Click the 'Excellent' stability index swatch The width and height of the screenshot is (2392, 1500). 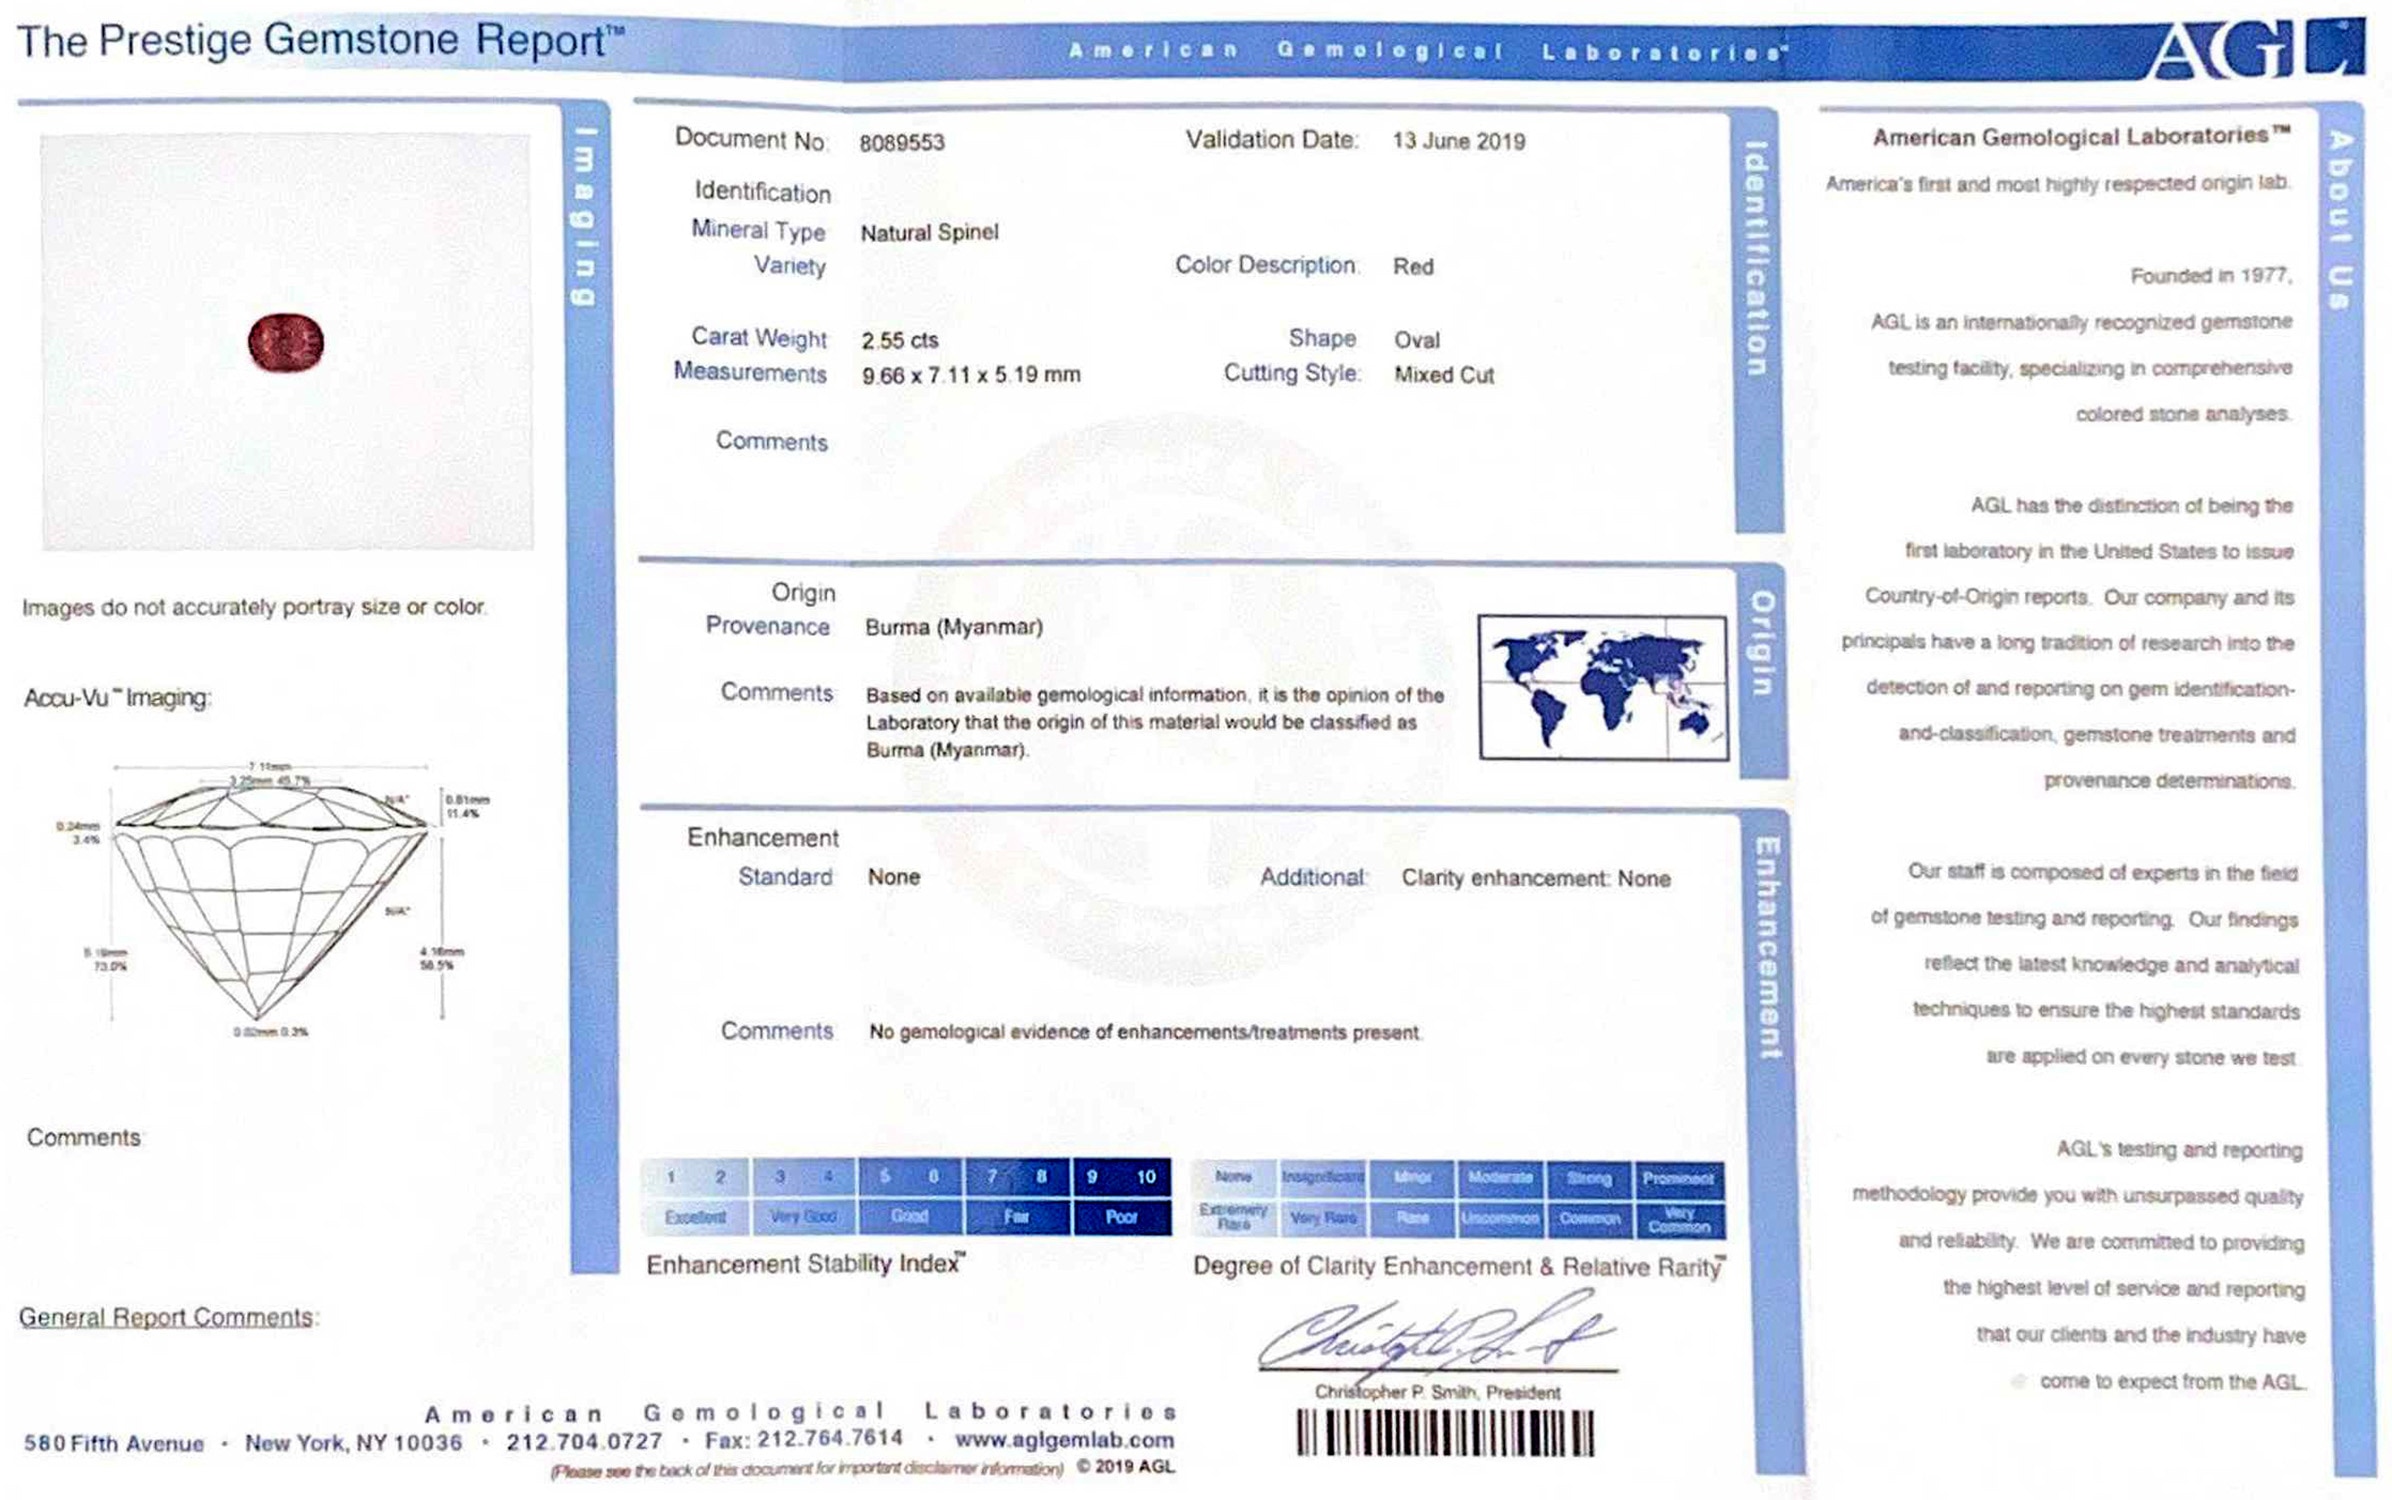pyautogui.click(x=695, y=1217)
